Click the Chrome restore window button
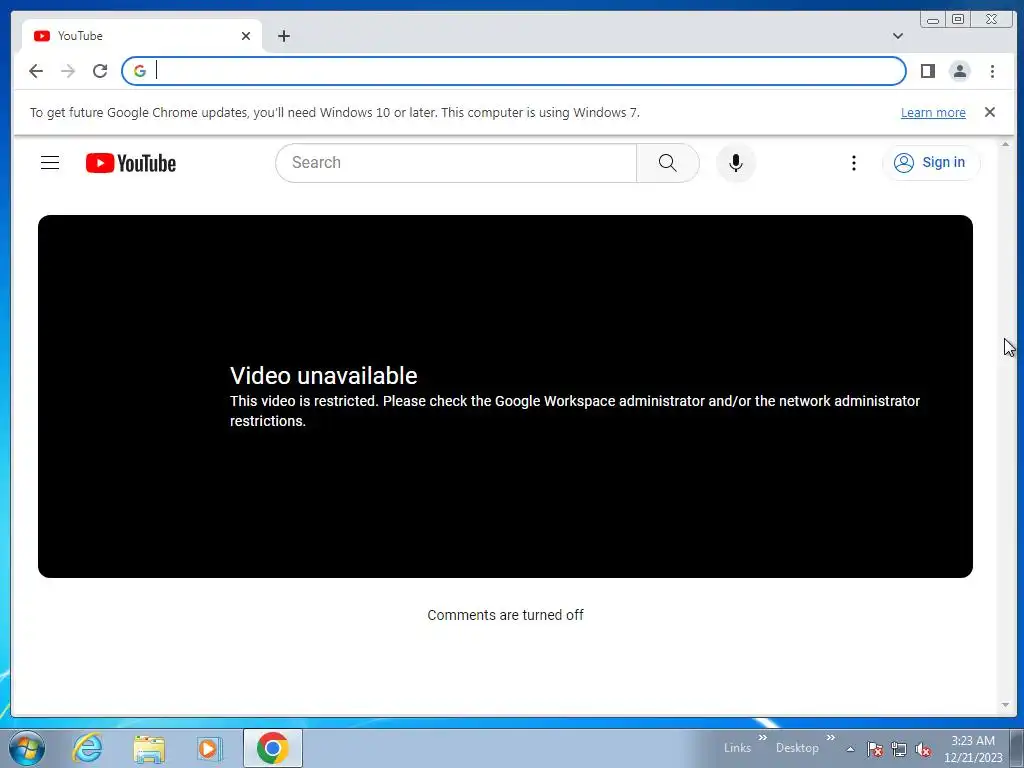The image size is (1024, 768). (958, 20)
